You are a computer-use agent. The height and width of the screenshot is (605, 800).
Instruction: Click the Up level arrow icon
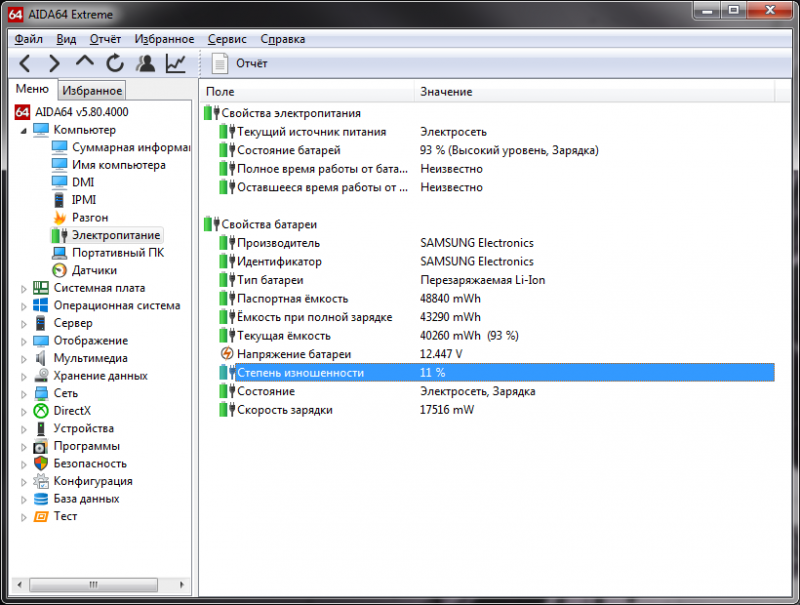pyautogui.click(x=85, y=63)
